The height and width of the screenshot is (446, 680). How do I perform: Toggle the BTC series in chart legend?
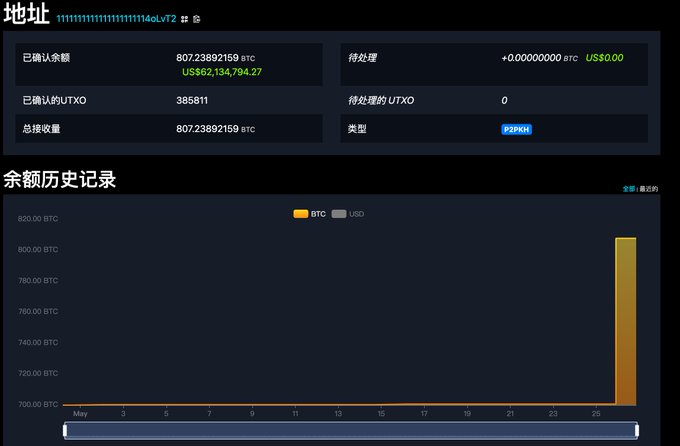click(309, 214)
